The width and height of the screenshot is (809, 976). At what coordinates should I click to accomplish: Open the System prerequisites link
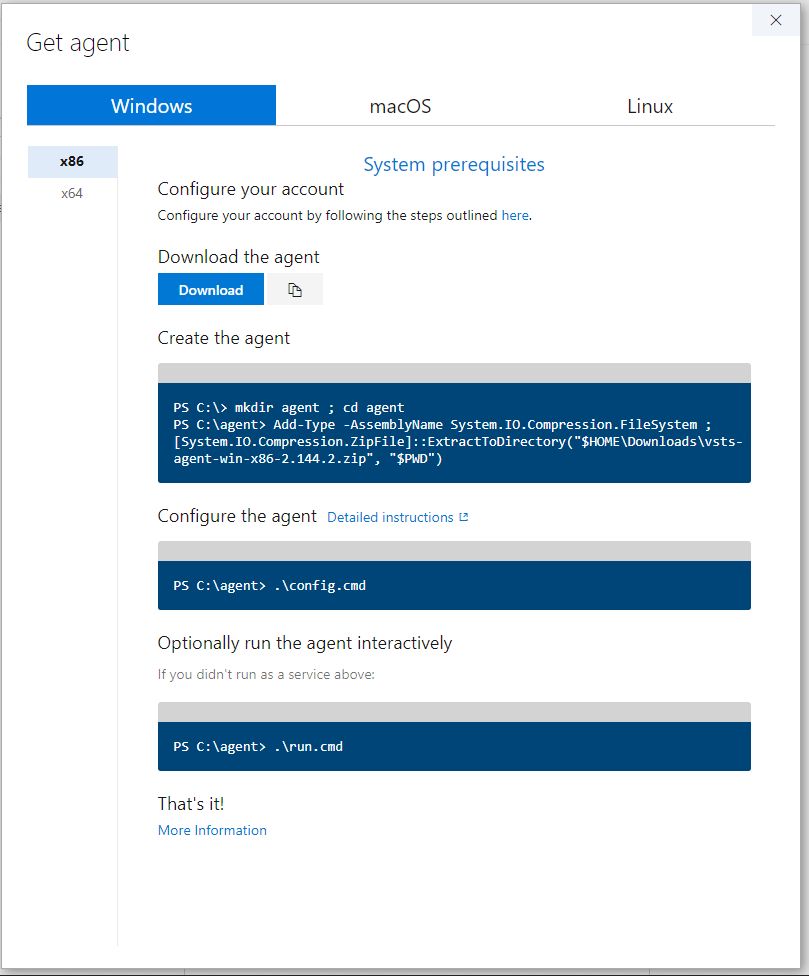(454, 164)
